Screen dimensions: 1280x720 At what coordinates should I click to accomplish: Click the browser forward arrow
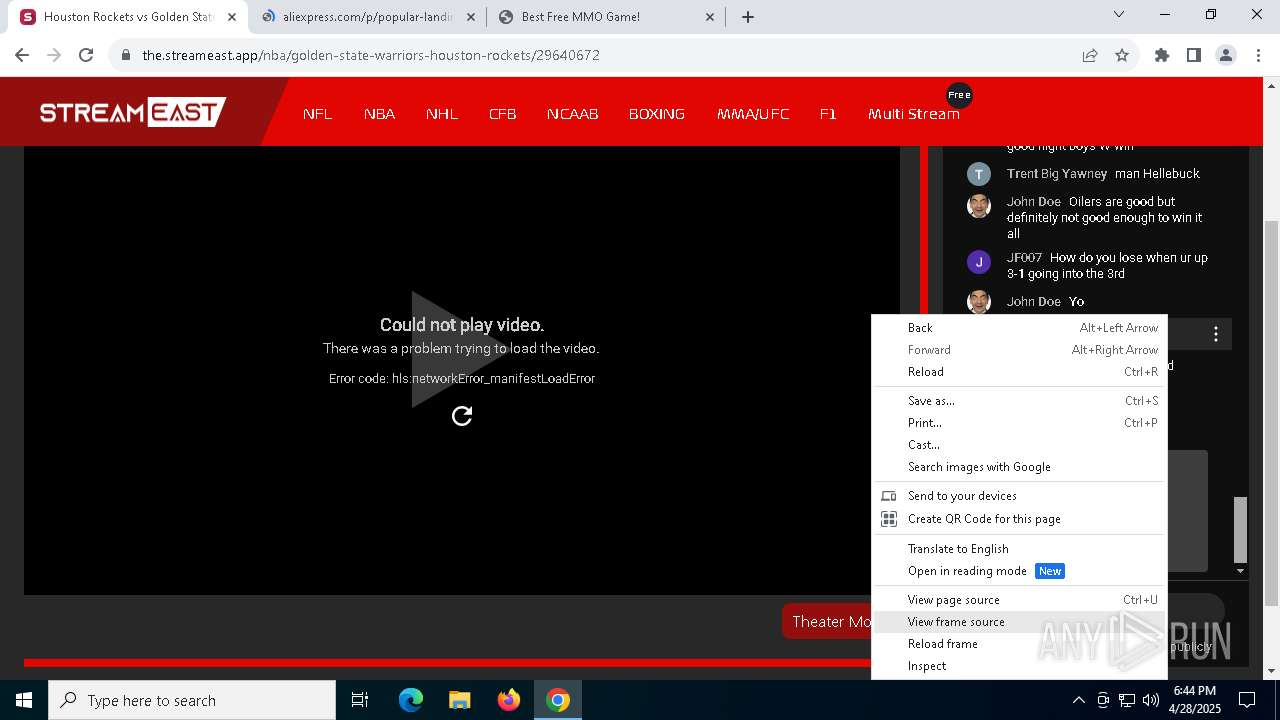coord(54,55)
